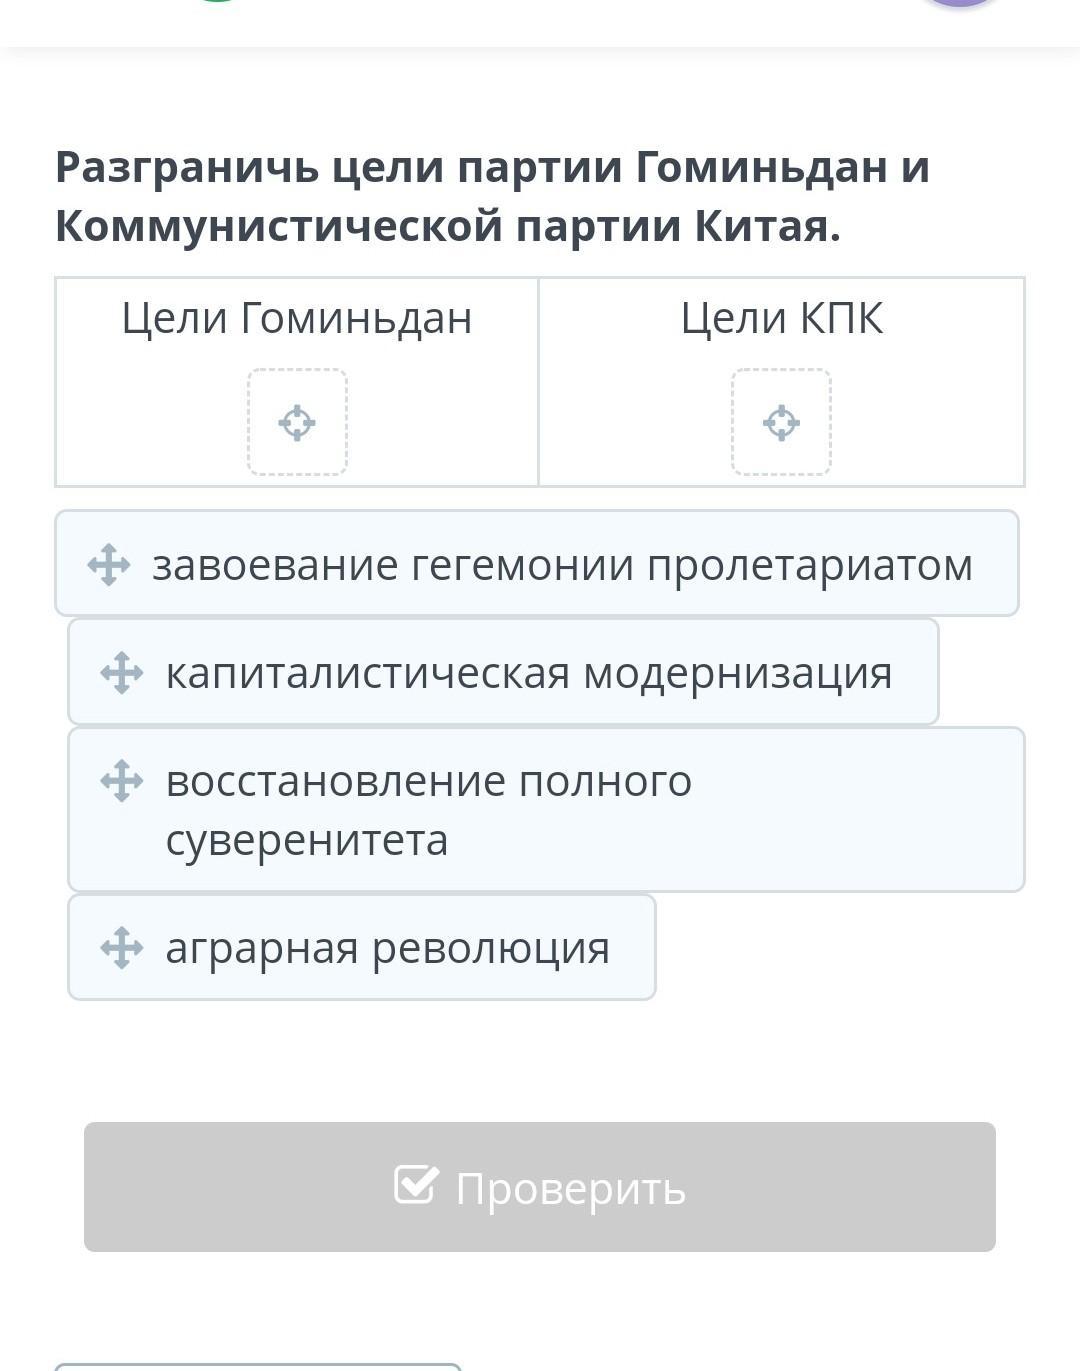Select the восстановление полного суверенитета answer card

coord(546,810)
